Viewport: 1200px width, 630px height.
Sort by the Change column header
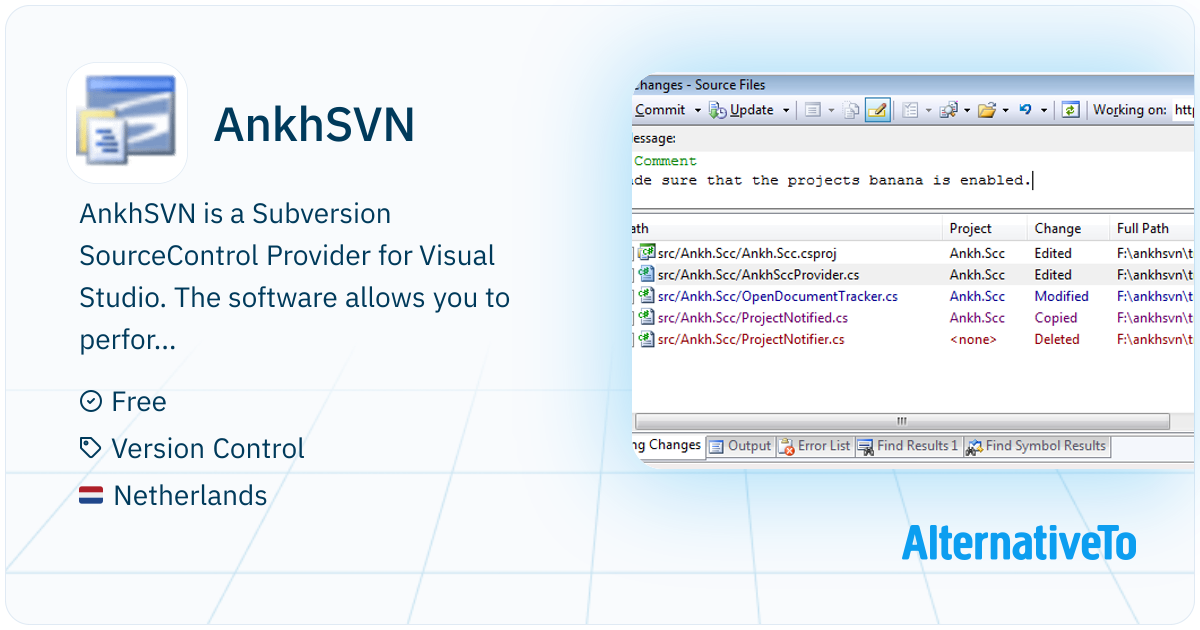[x=1068, y=228]
